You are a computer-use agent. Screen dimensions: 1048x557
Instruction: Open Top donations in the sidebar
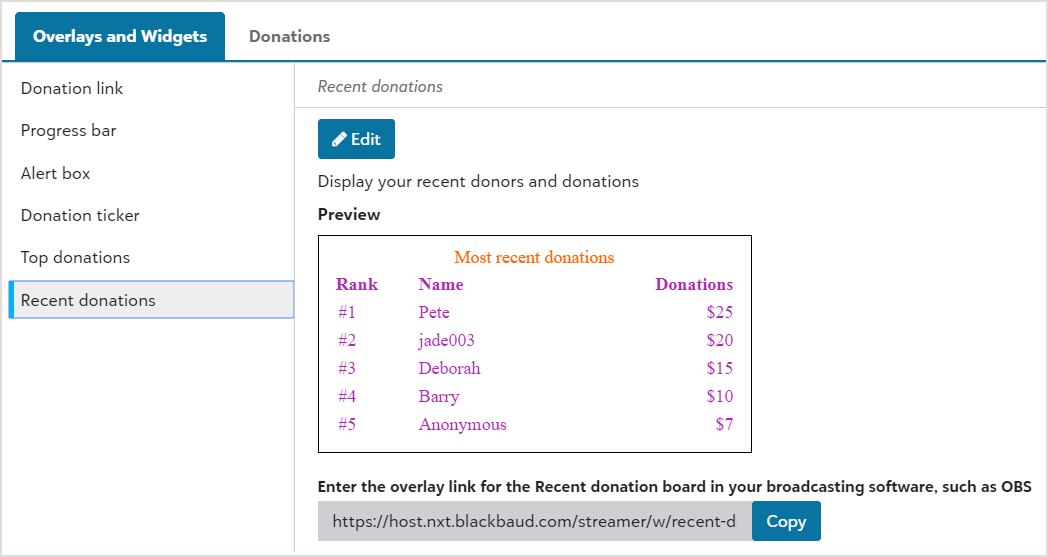point(76,257)
